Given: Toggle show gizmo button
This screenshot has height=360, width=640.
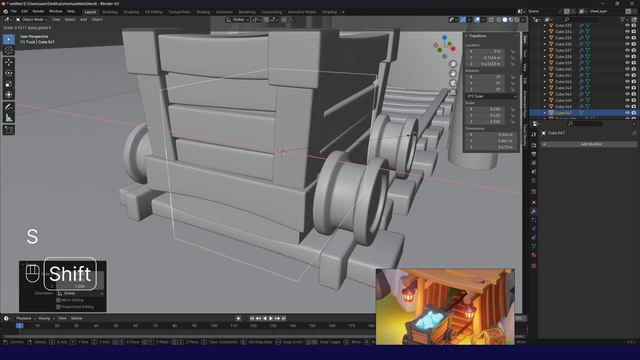Looking at the screenshot, I should pos(463,20).
